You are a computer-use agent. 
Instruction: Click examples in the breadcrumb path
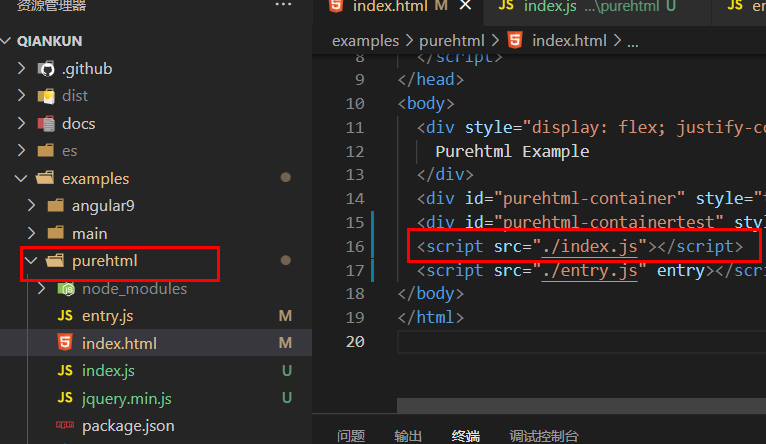365,41
